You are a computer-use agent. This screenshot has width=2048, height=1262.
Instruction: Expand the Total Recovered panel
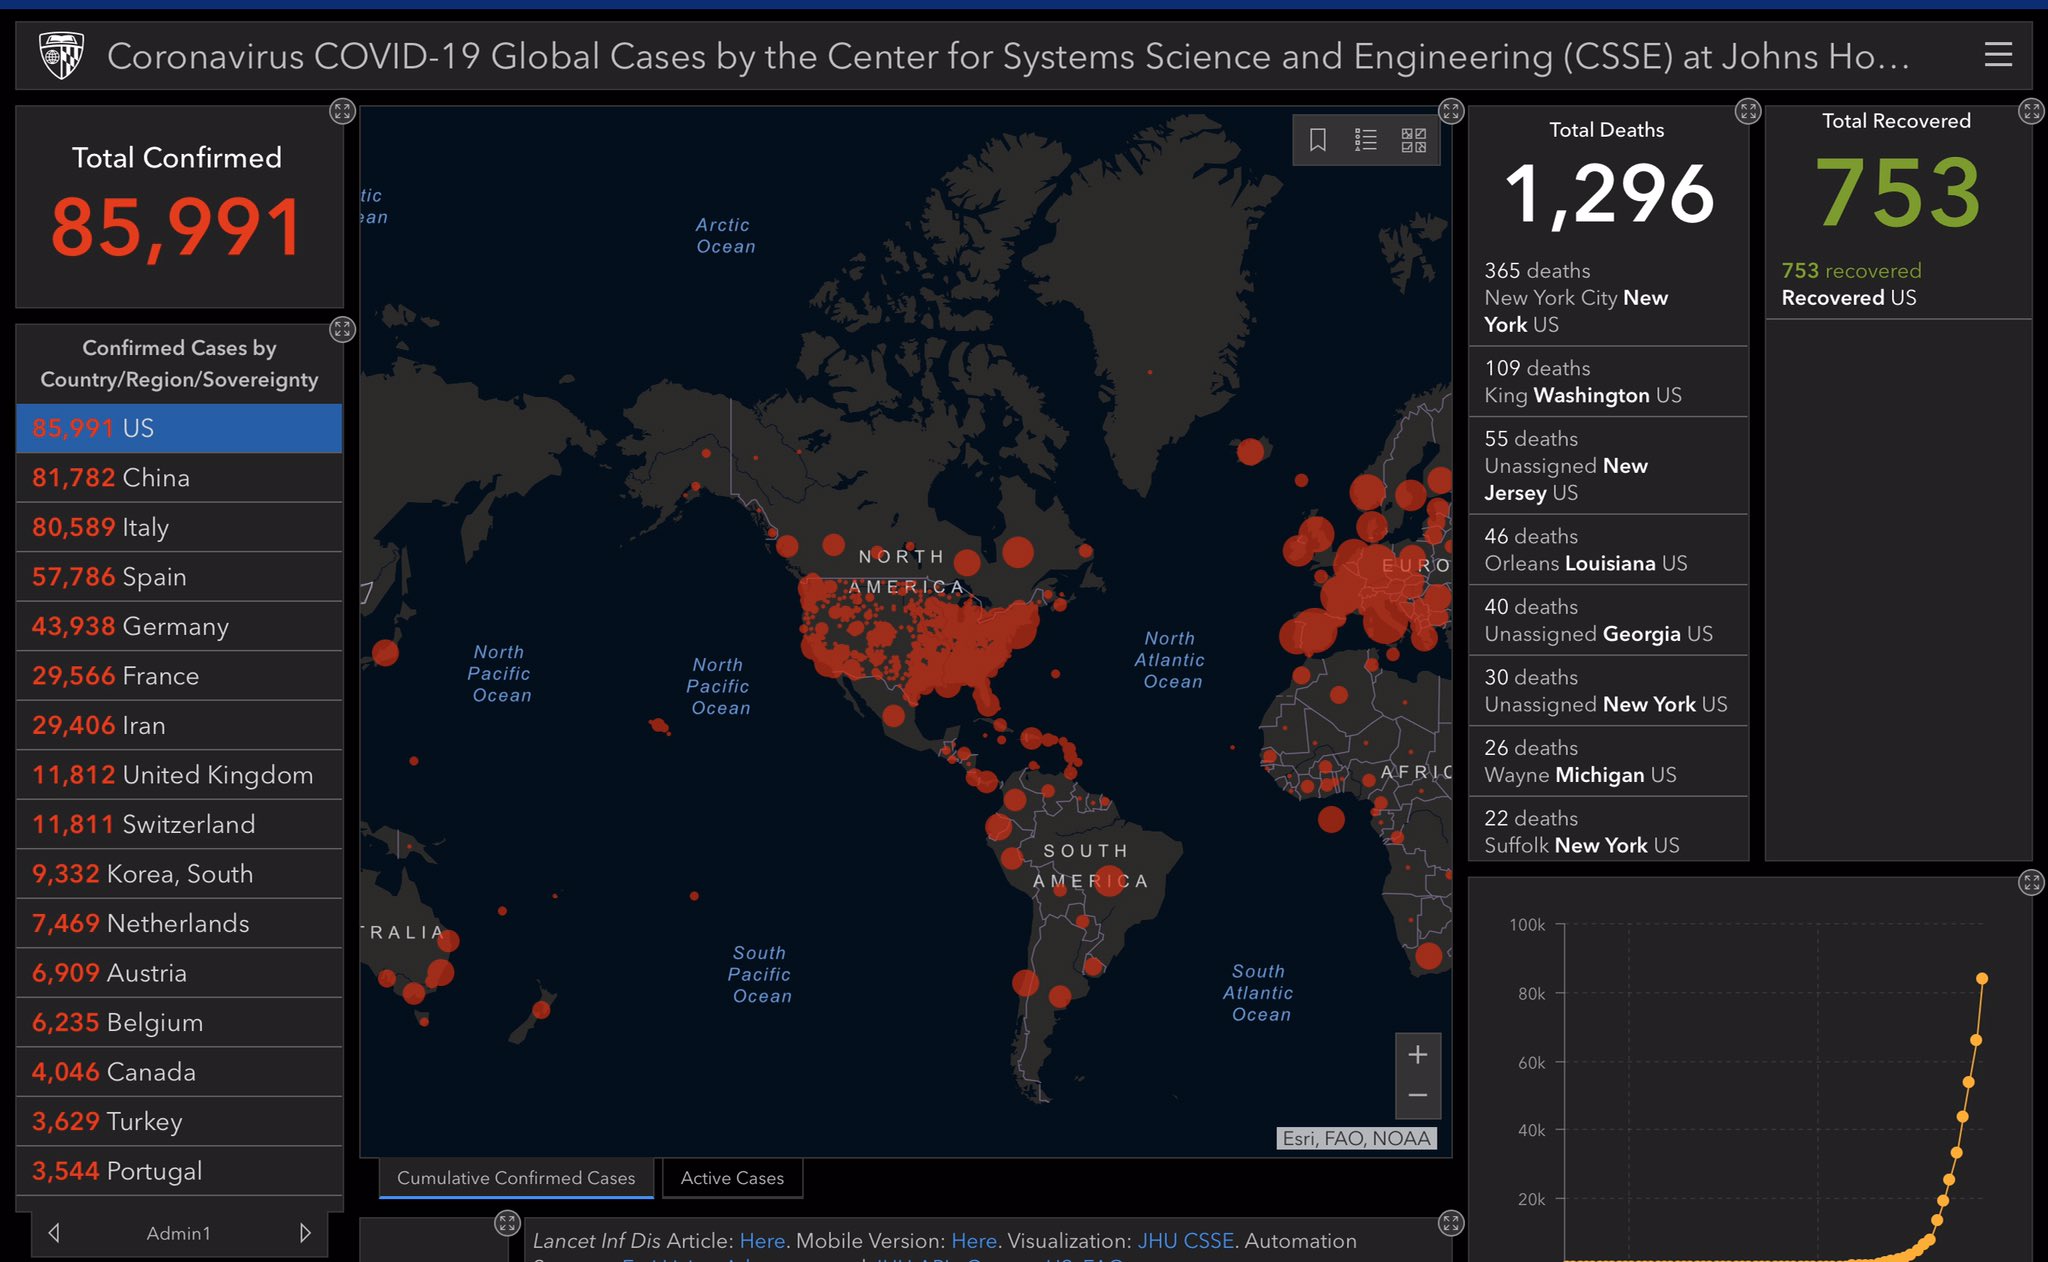coord(2031,111)
